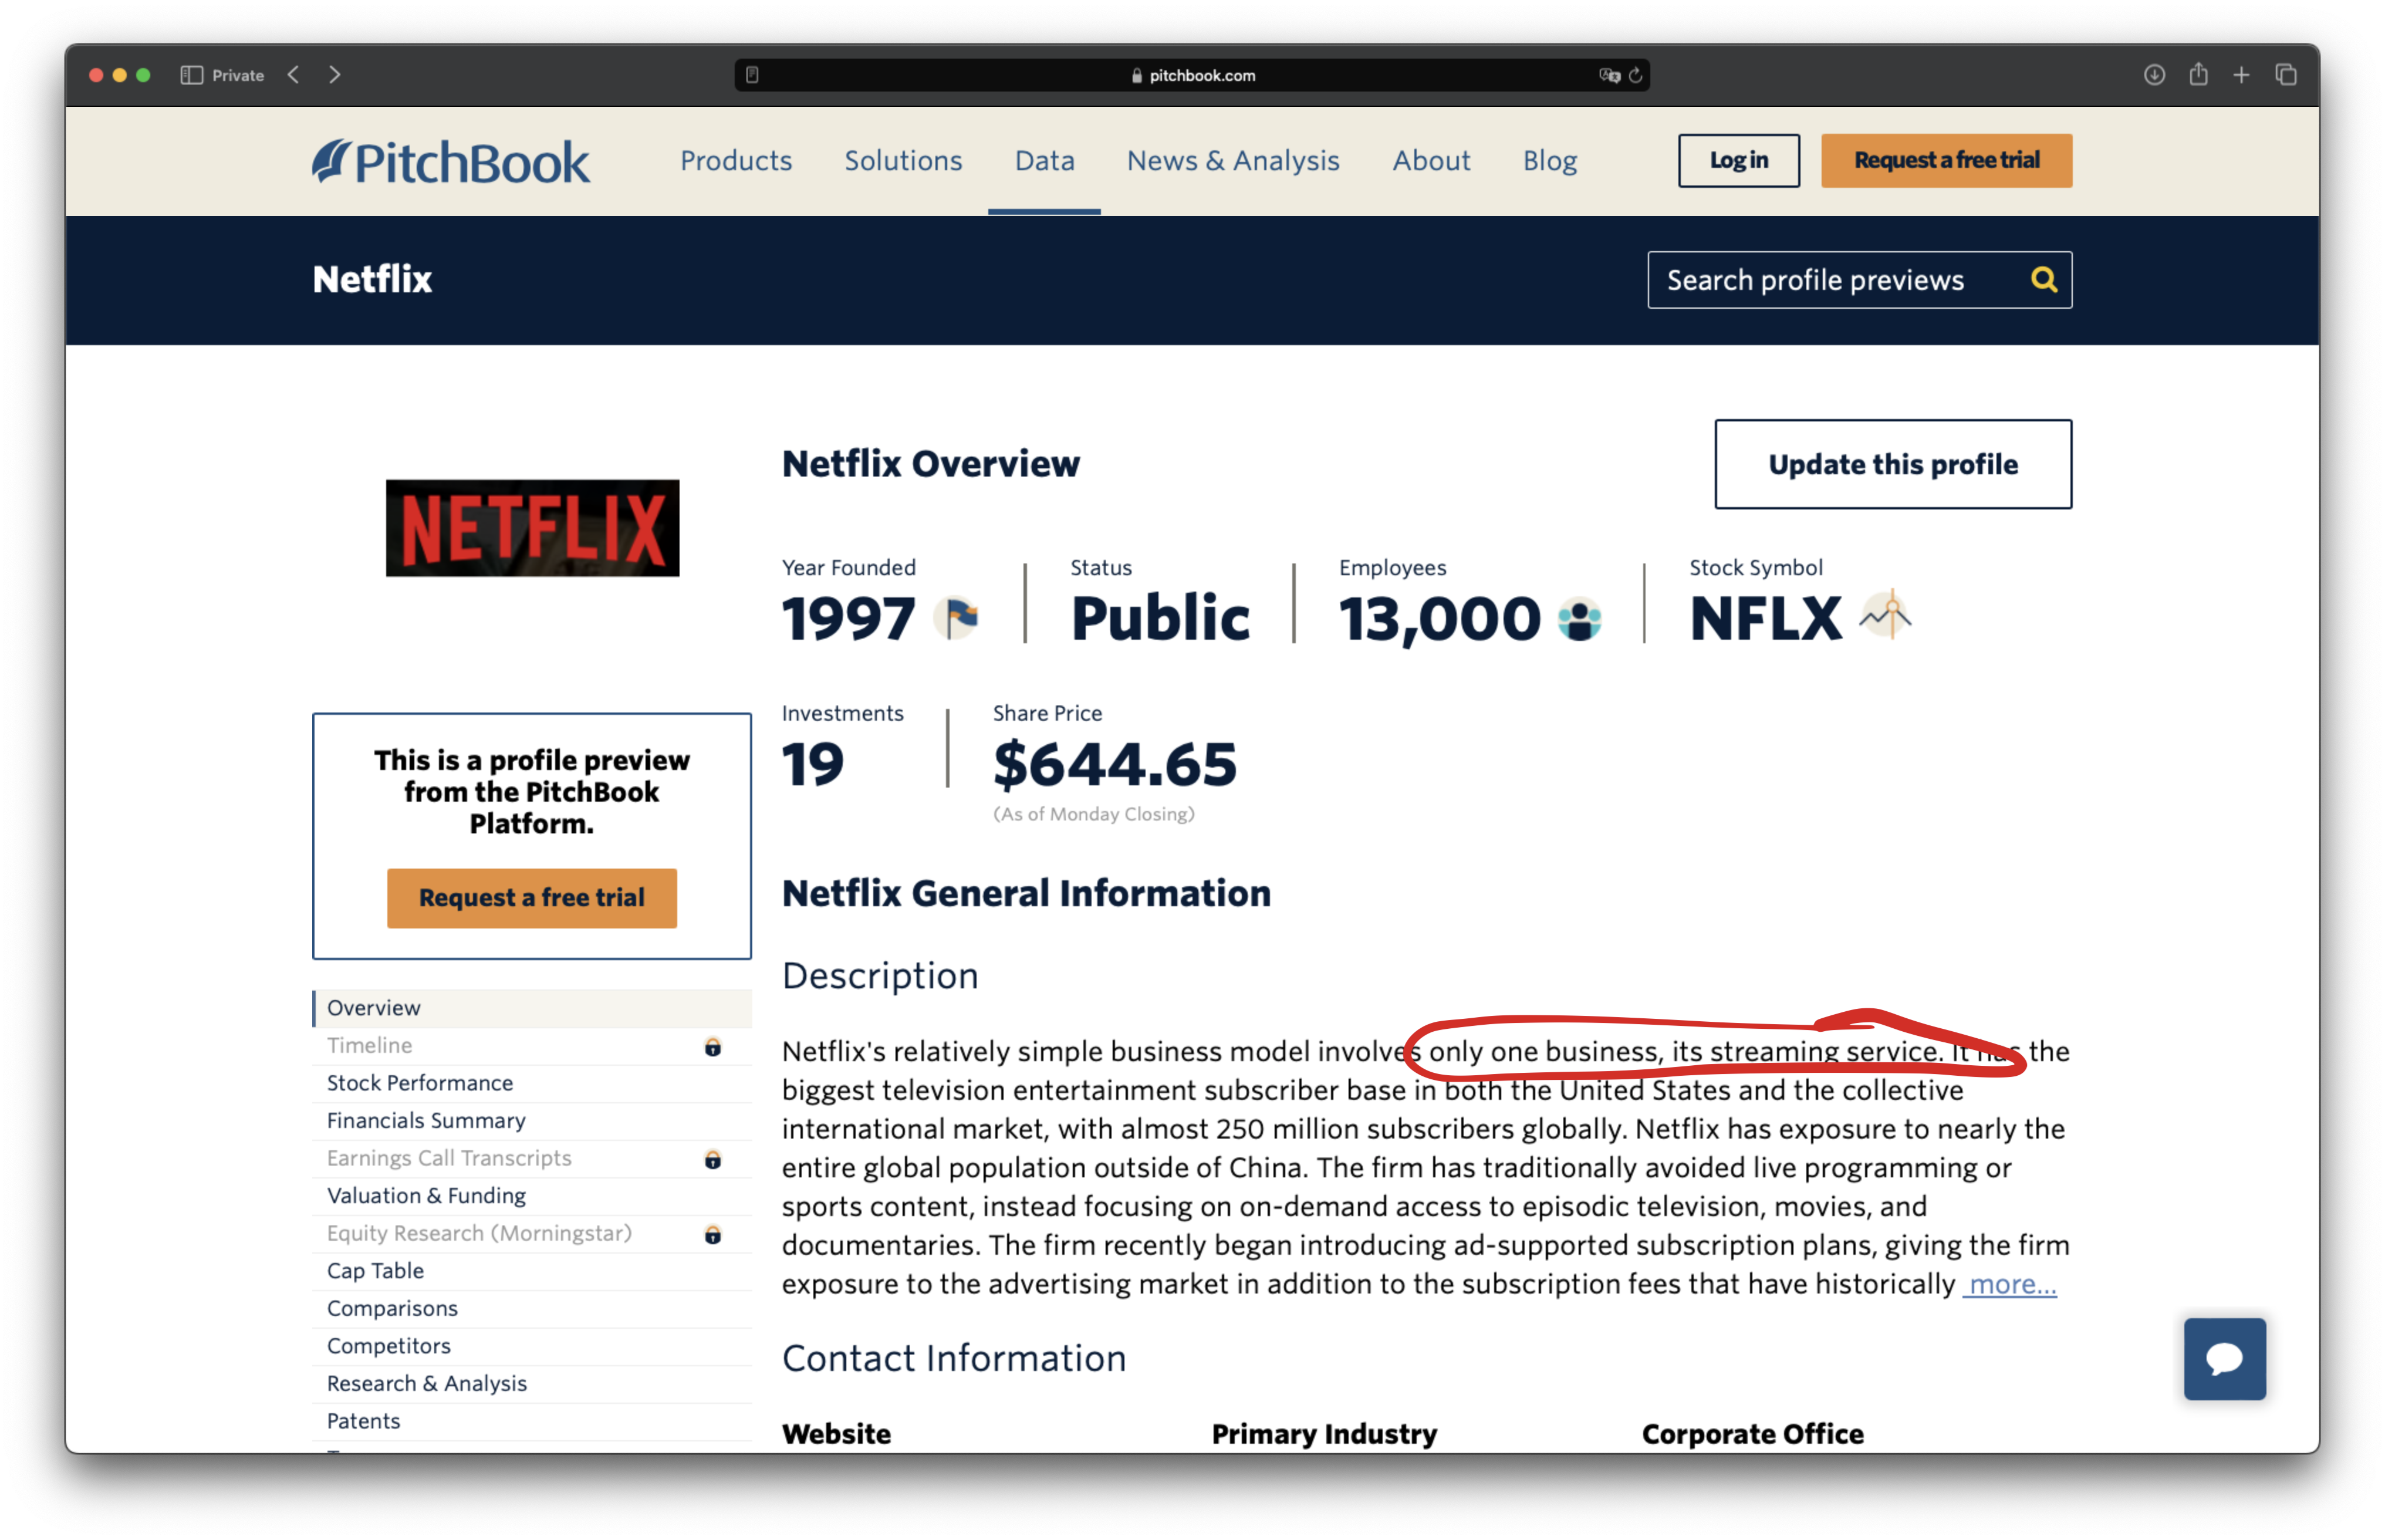Select Stock Performance in sidebar
This screenshot has height=1540, width=2385.
[420, 1083]
